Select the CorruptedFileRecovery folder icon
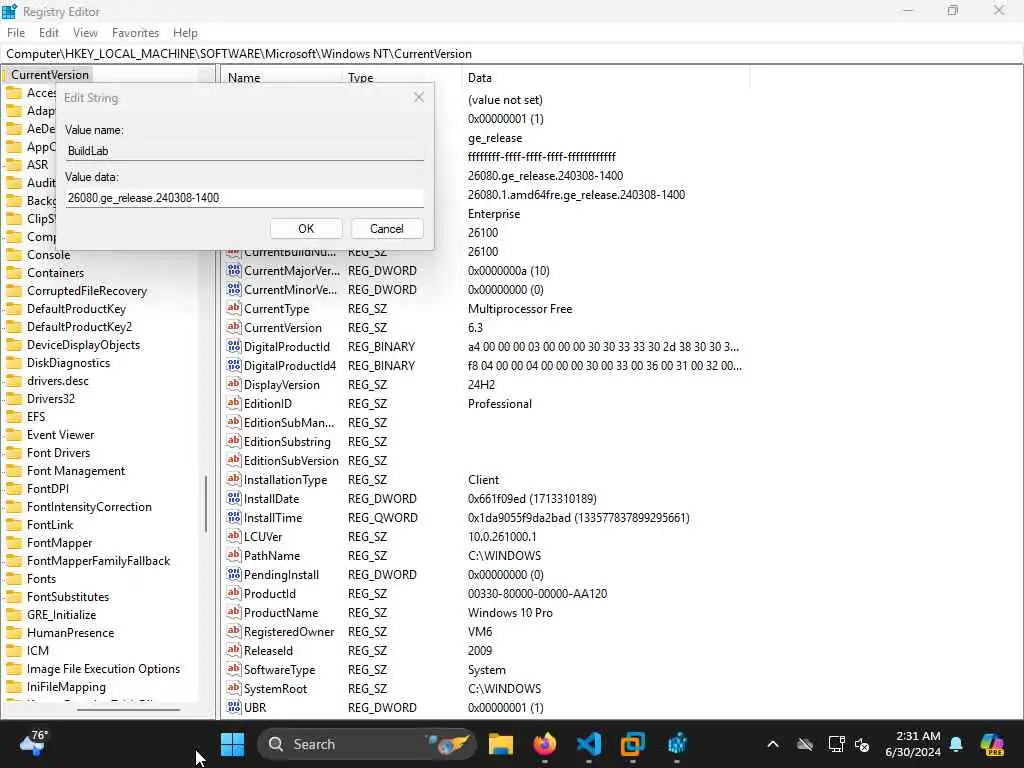This screenshot has height=768, width=1024. 14,291
